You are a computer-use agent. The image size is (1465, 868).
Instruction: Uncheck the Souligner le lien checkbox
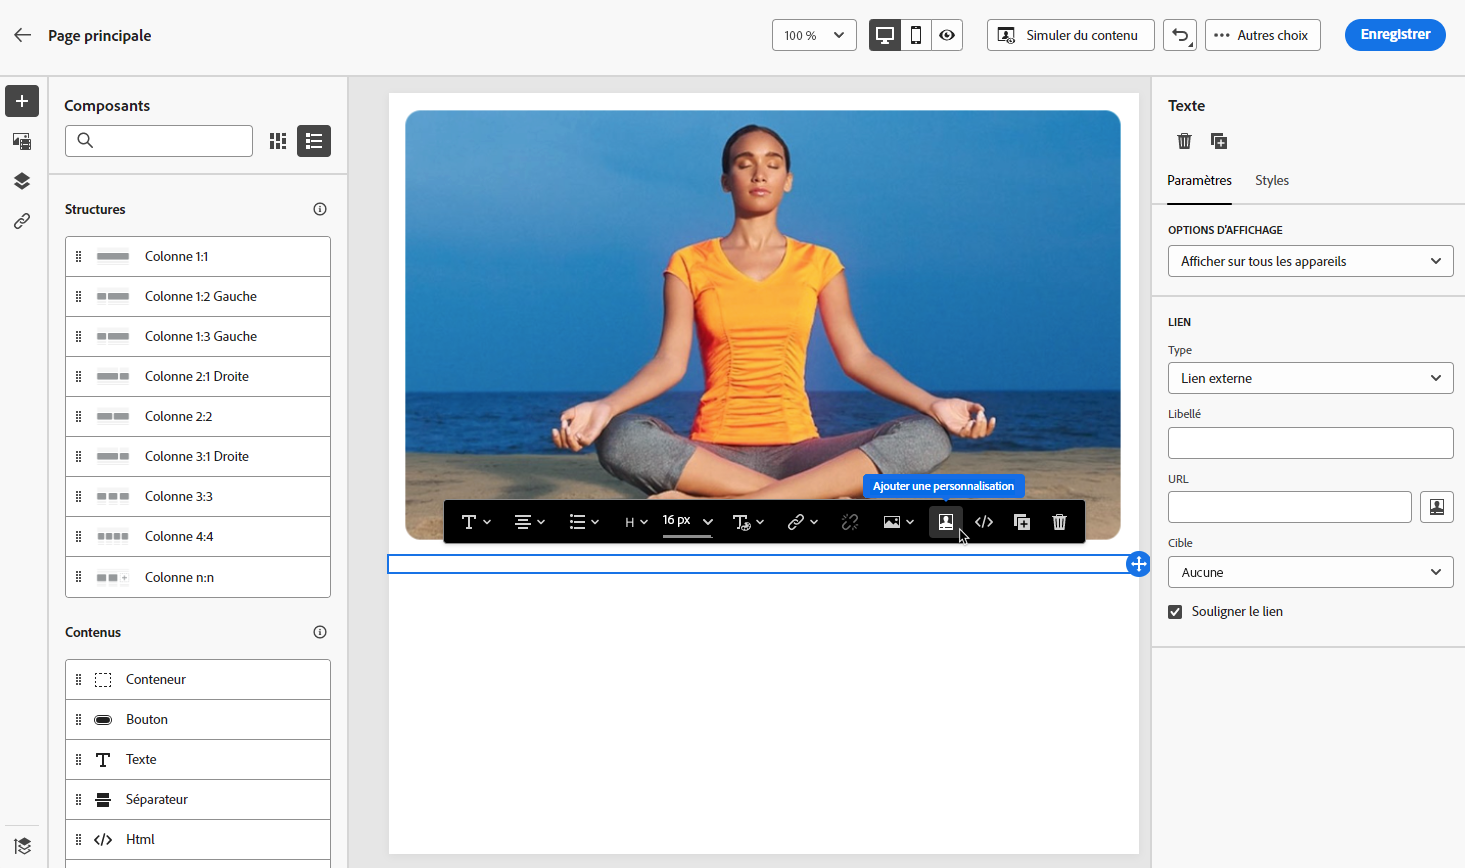coord(1175,612)
